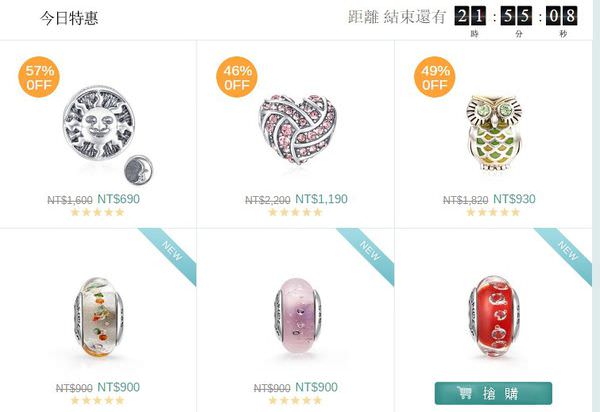This screenshot has width=600, height=412.
Task: Click the 今日特惠 section heading
Action: pos(69,18)
